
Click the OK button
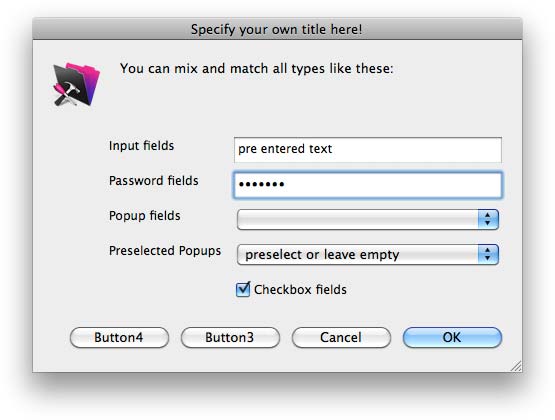coord(452,337)
